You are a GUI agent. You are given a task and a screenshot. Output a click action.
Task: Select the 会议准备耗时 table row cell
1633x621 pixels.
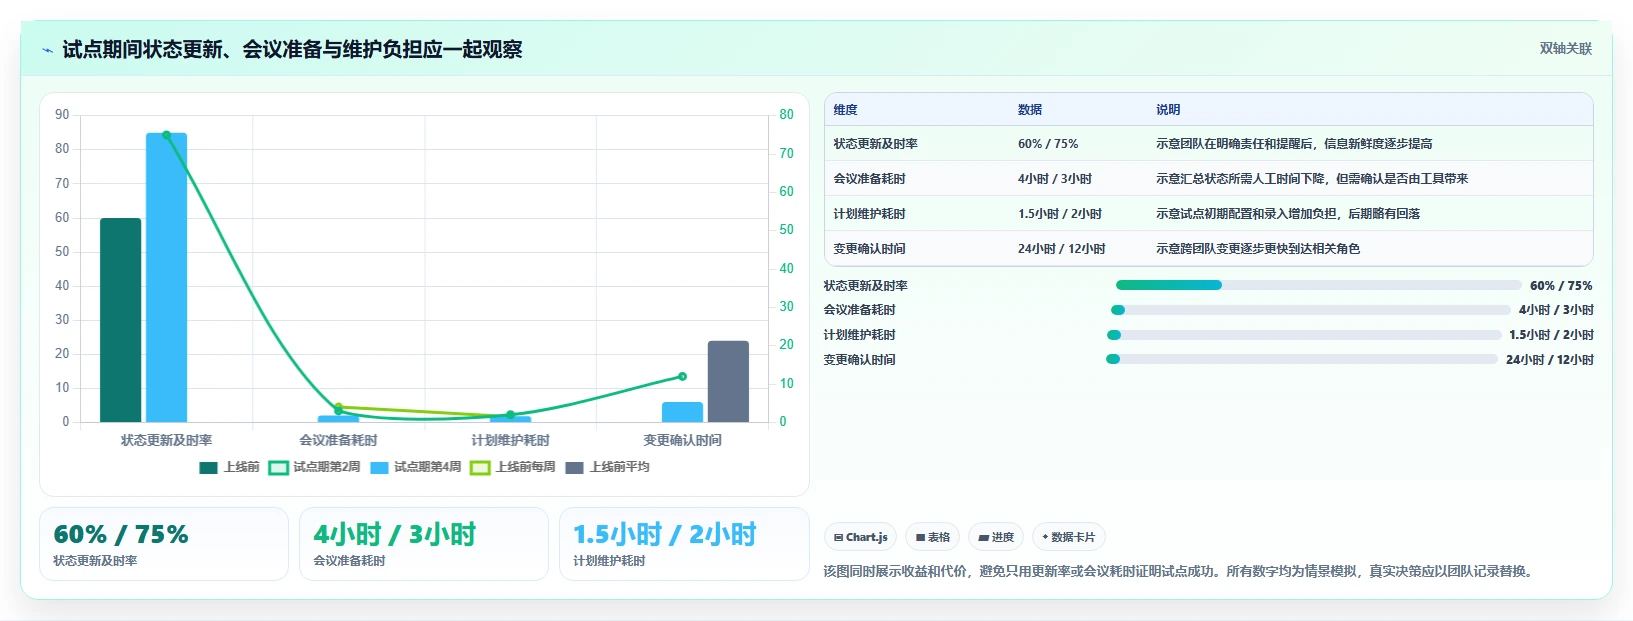coord(869,179)
